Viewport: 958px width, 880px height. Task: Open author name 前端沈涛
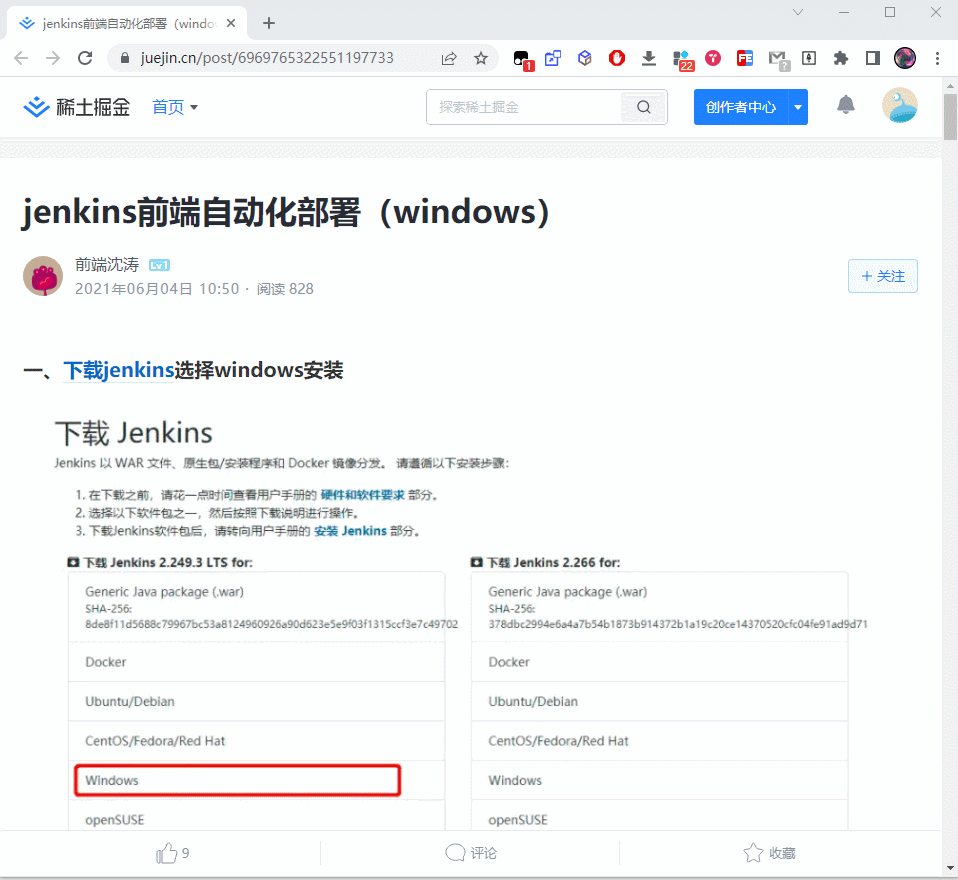click(107, 265)
